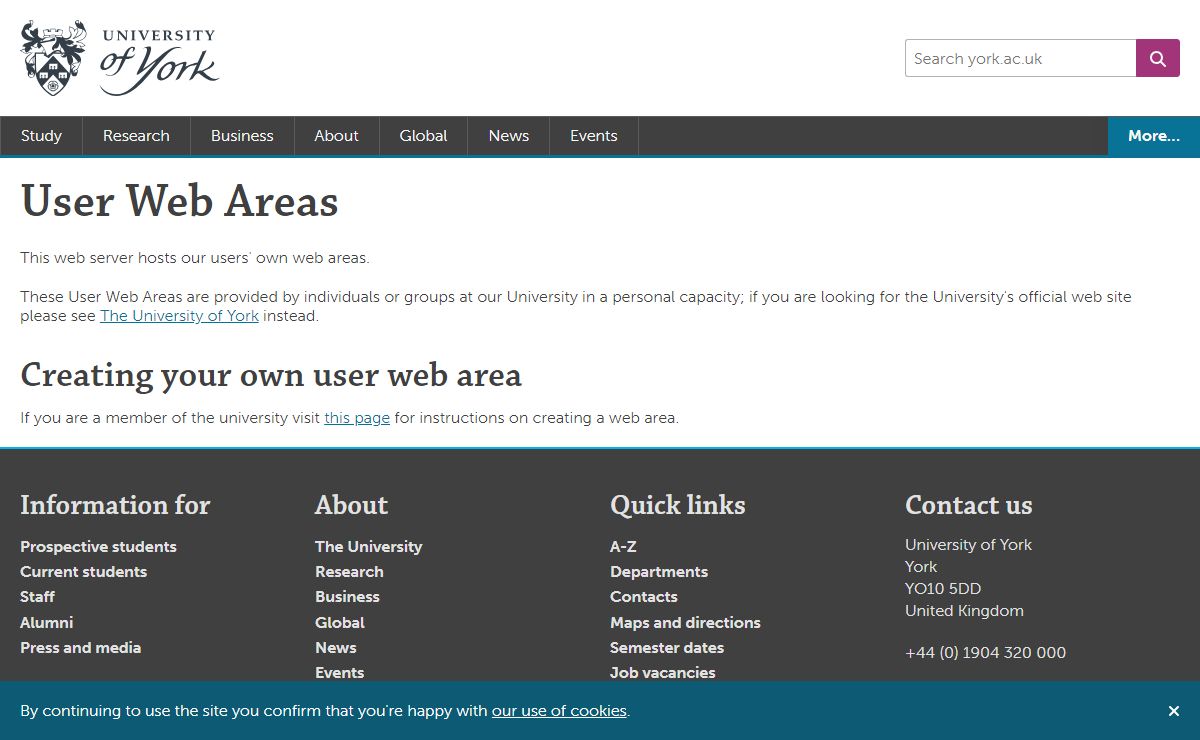Open Global link in footer About column

[x=339, y=622]
